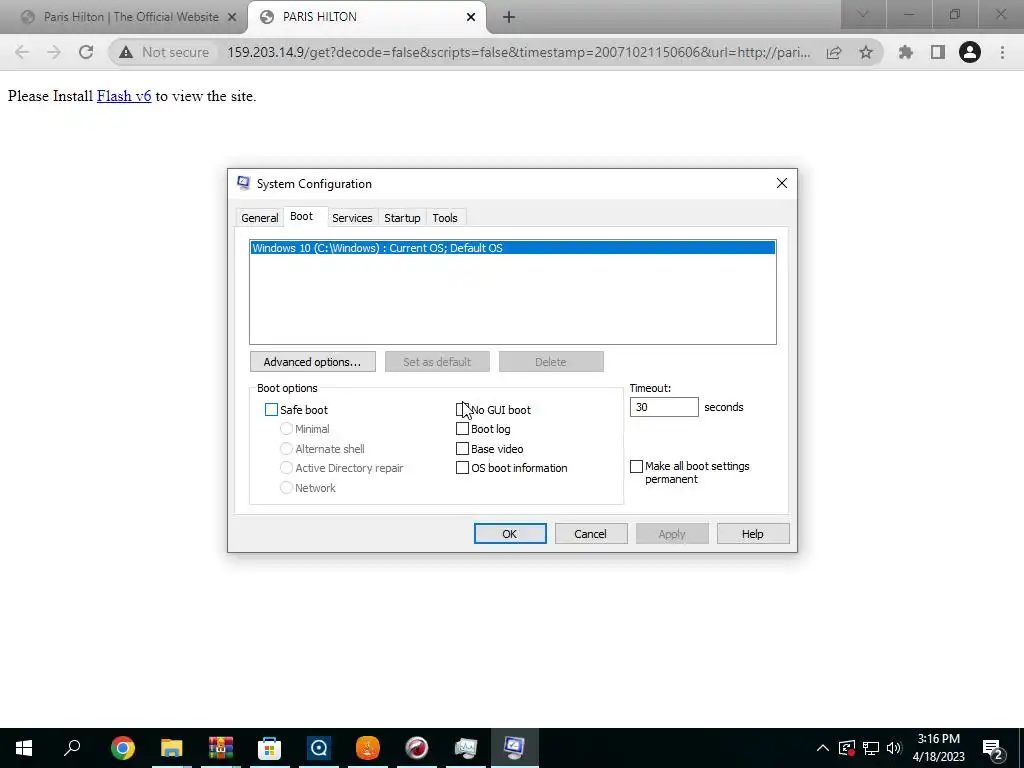The width and height of the screenshot is (1024, 768).
Task: Go back in Chrome
Action: pyautogui.click(x=22, y=52)
